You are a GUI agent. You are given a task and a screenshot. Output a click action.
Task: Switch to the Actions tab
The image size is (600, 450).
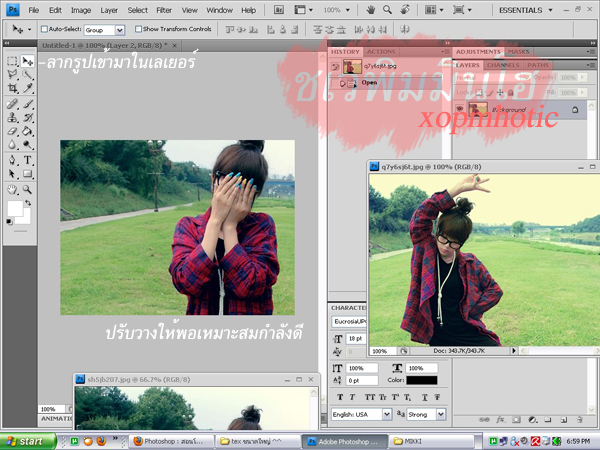[x=381, y=52]
